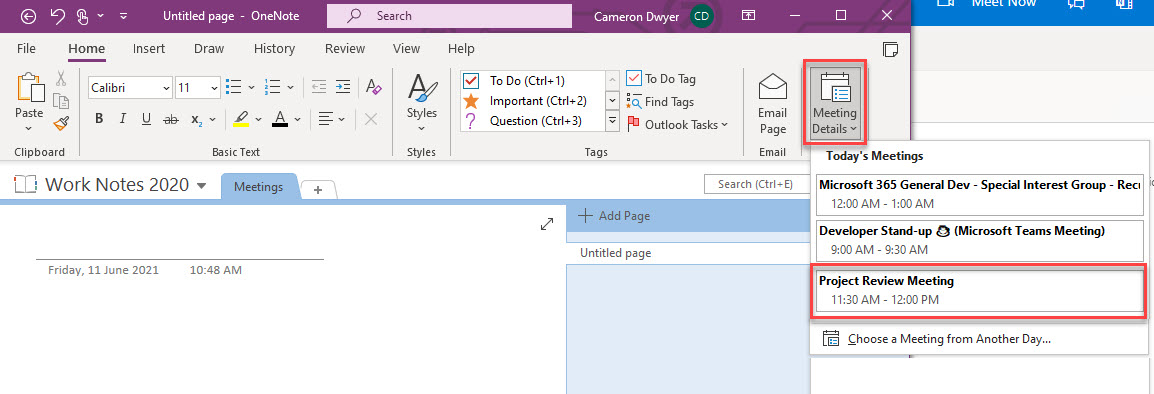
Task: Open the Styles gallery
Action: point(422,102)
